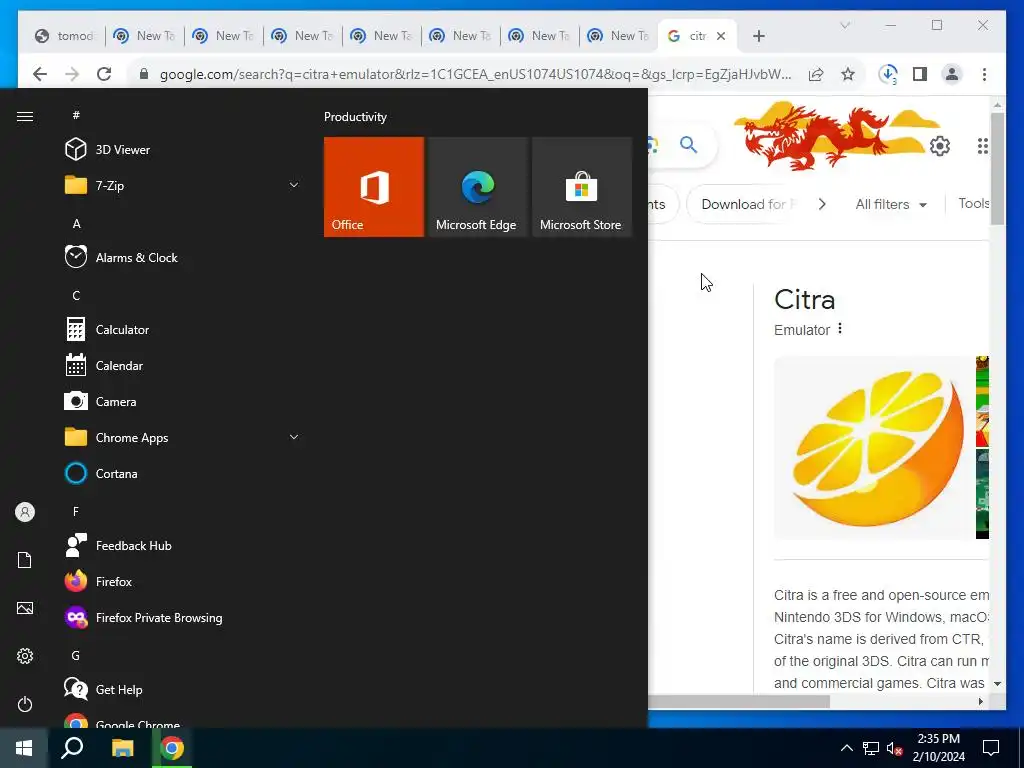Click Chrome back arrow
Screen dimensions: 1024x768
coord(40,74)
